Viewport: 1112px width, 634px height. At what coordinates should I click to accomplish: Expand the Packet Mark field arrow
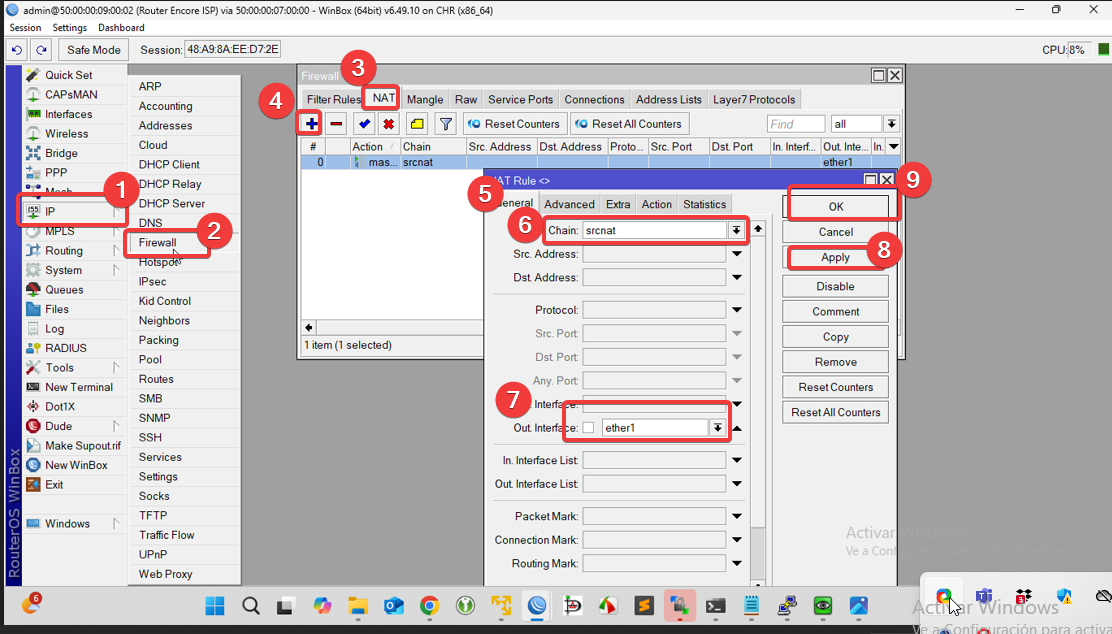coord(737,517)
